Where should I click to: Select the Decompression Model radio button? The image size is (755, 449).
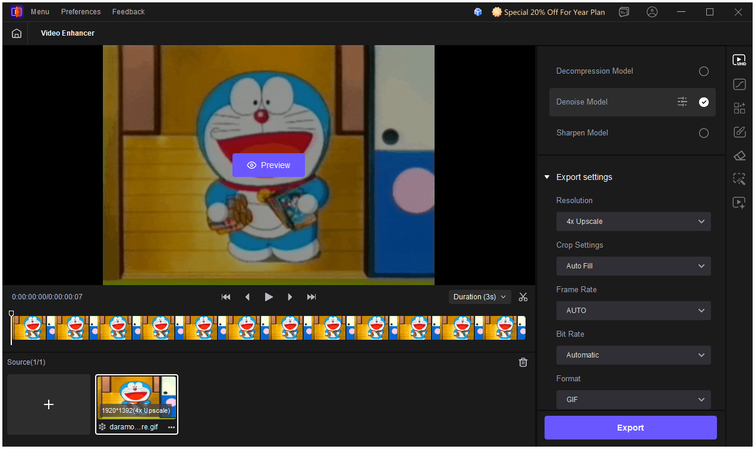point(704,71)
